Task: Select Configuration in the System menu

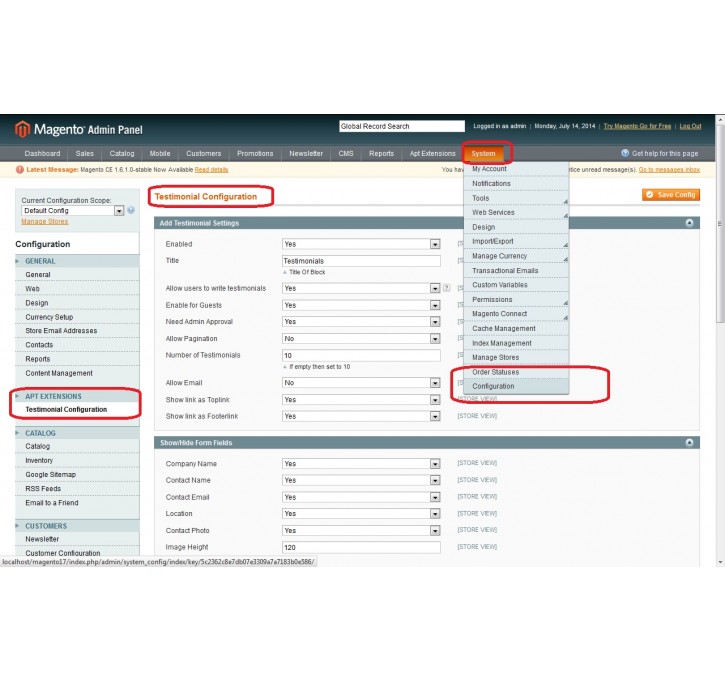Action: (x=516, y=386)
